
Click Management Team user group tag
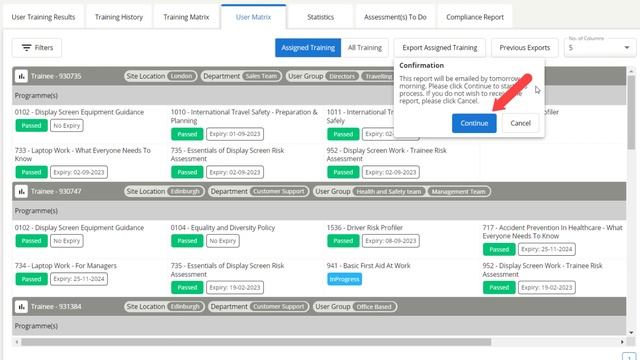[458, 191]
